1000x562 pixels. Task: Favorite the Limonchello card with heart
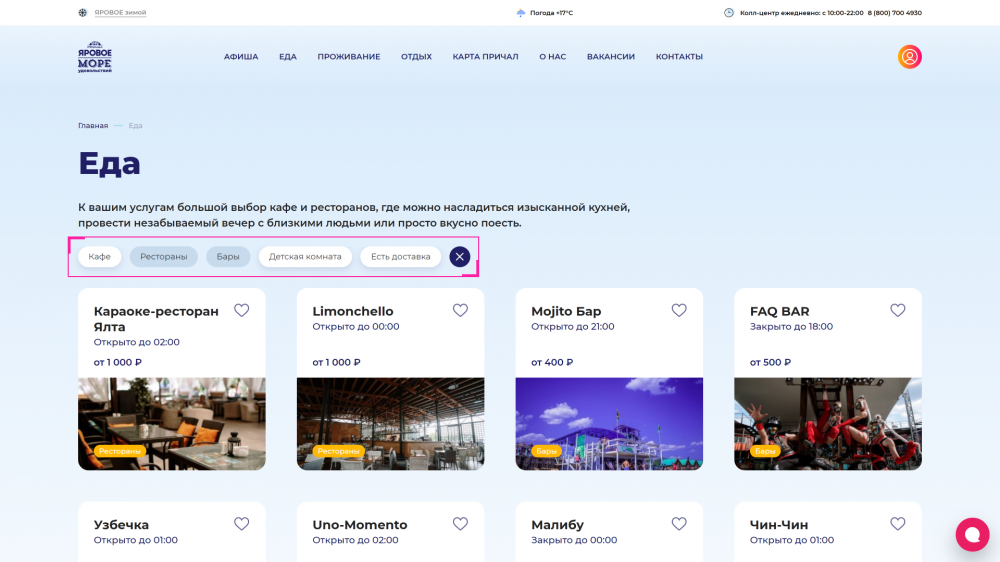(460, 311)
